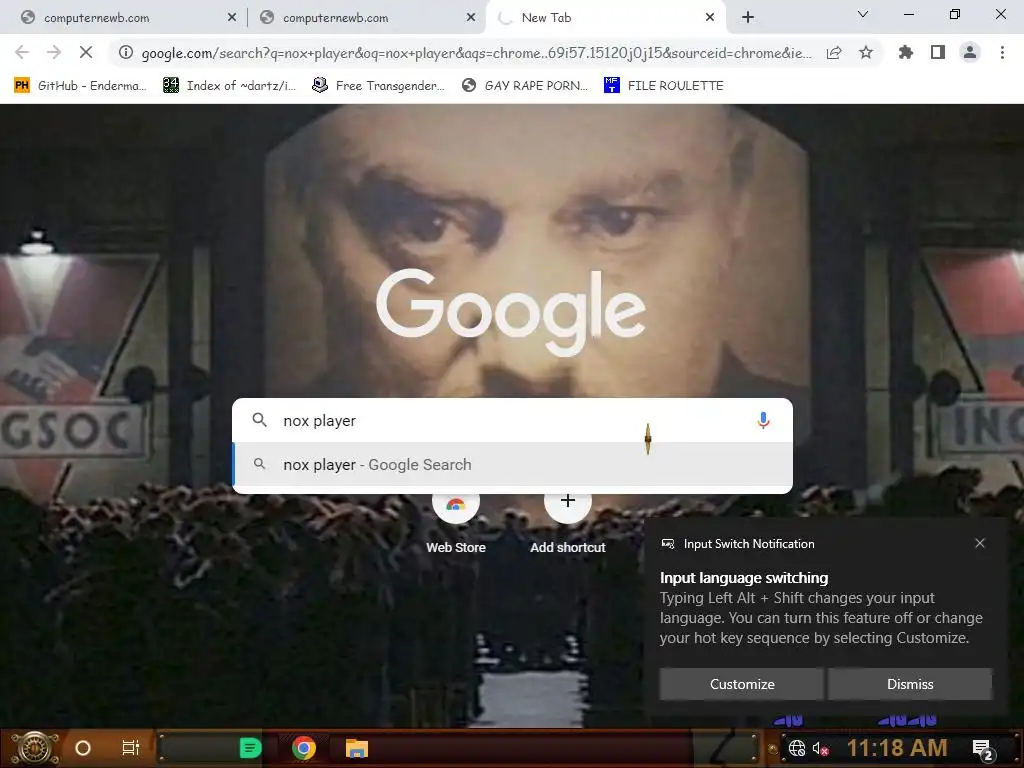This screenshot has height=768, width=1024.
Task: Close the New Tab tab
Action: (710, 18)
